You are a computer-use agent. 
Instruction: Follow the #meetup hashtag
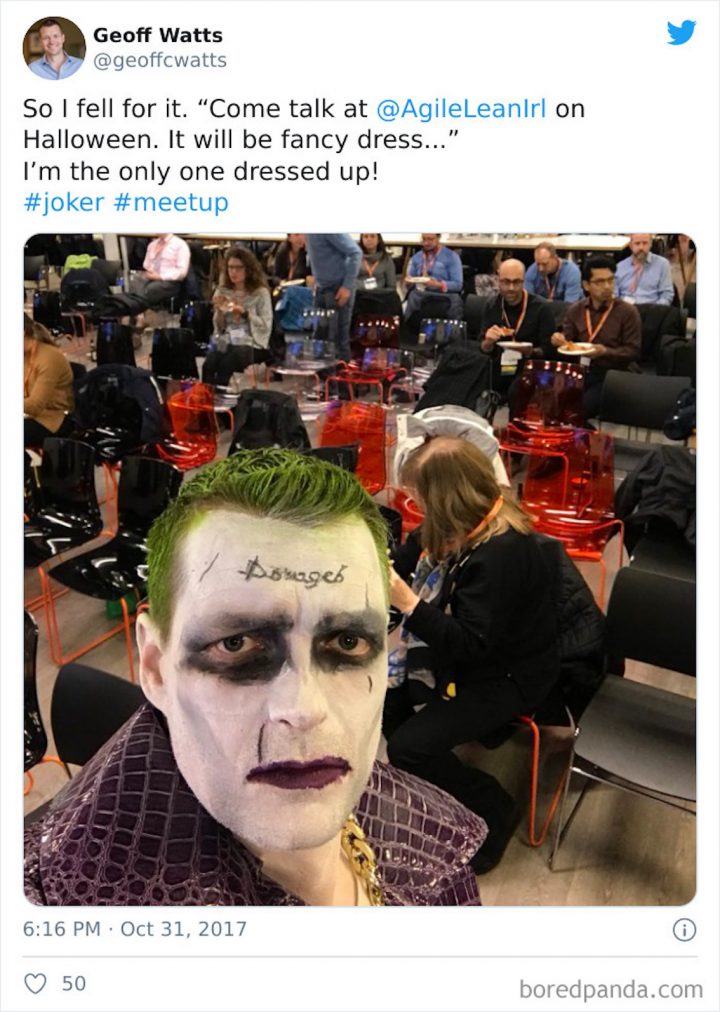(171, 203)
